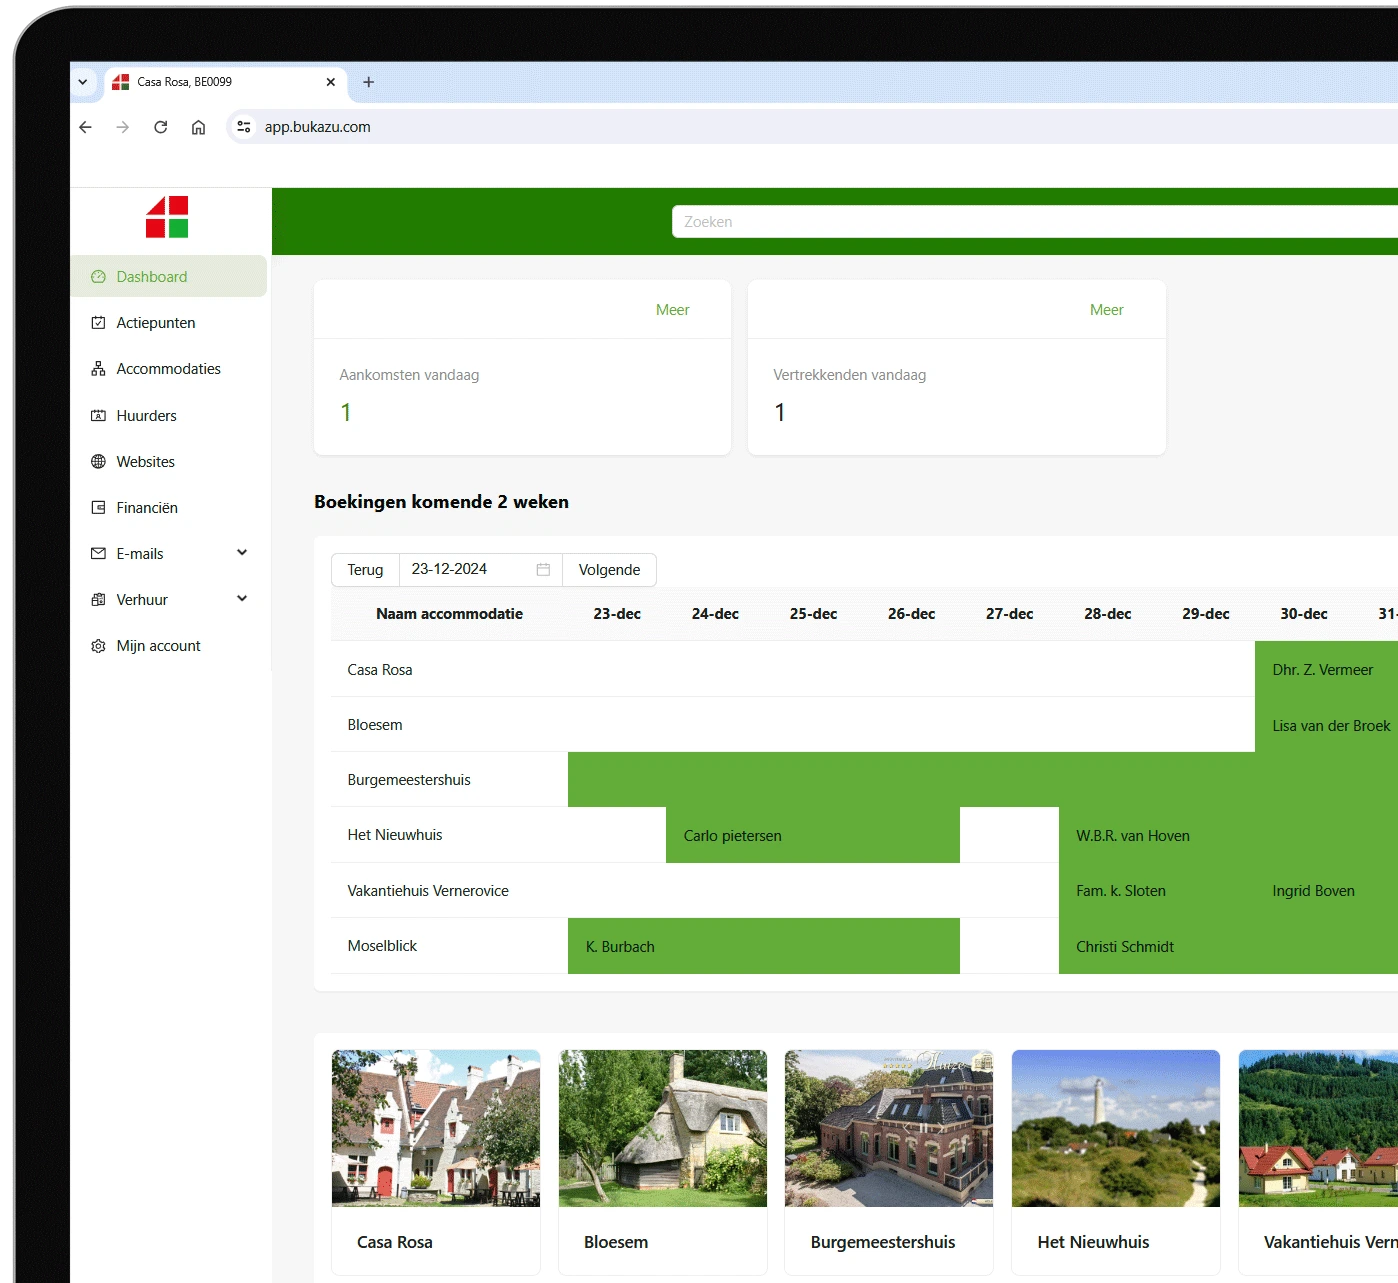Expand the Verhuur submenu chevron
Image resolution: width=1398 pixels, height=1283 pixels.
point(242,599)
